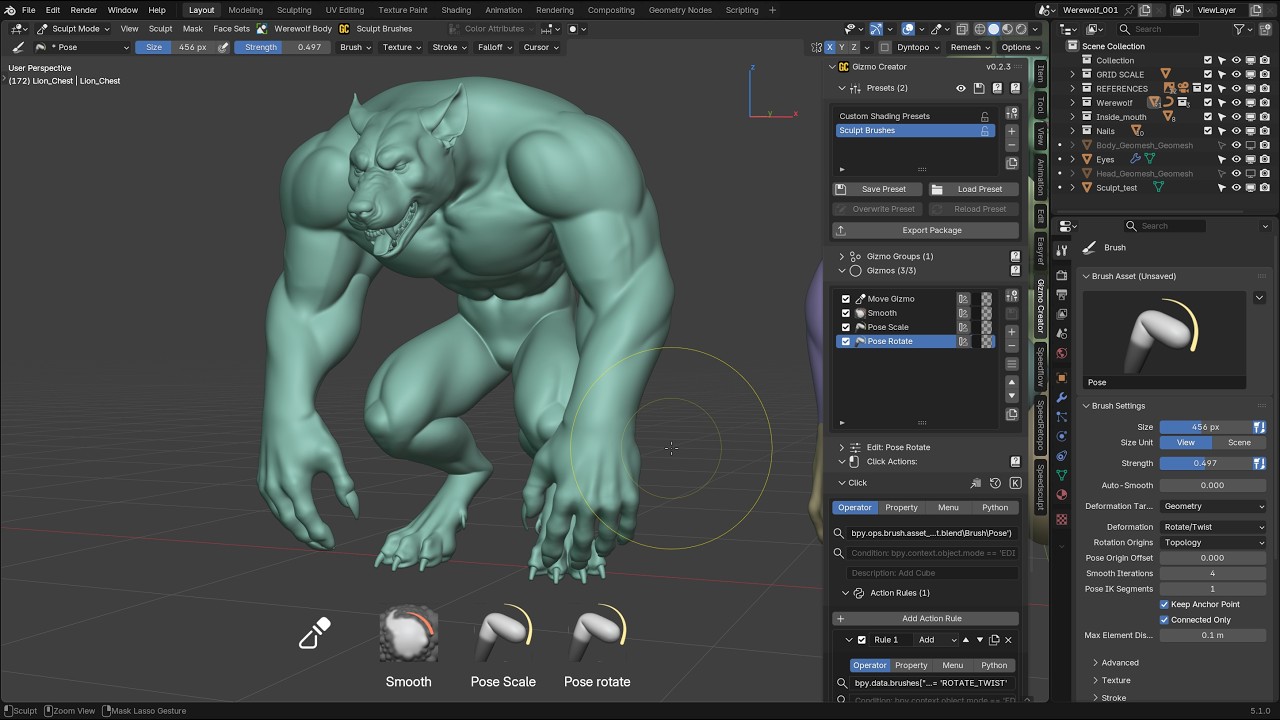1280x720 pixels.
Task: Hide the Werewolf collection in outliner
Action: coord(1236,102)
